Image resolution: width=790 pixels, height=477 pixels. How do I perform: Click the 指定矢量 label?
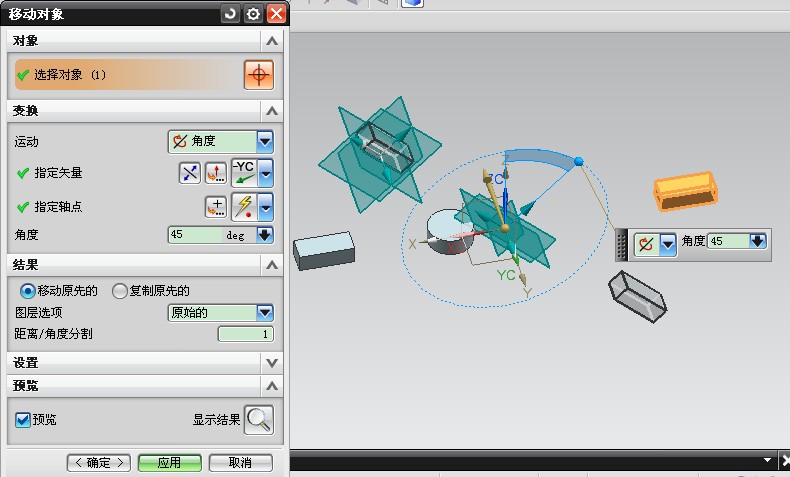[58, 173]
